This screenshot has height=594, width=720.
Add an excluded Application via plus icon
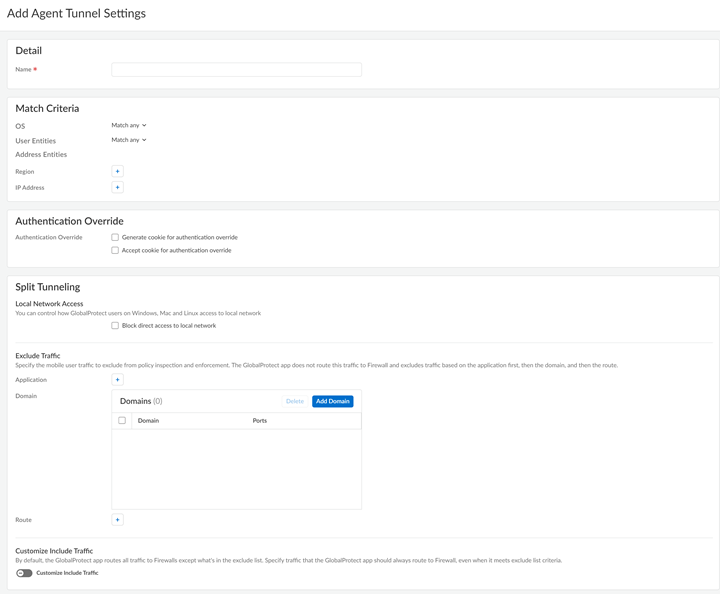[x=117, y=380]
